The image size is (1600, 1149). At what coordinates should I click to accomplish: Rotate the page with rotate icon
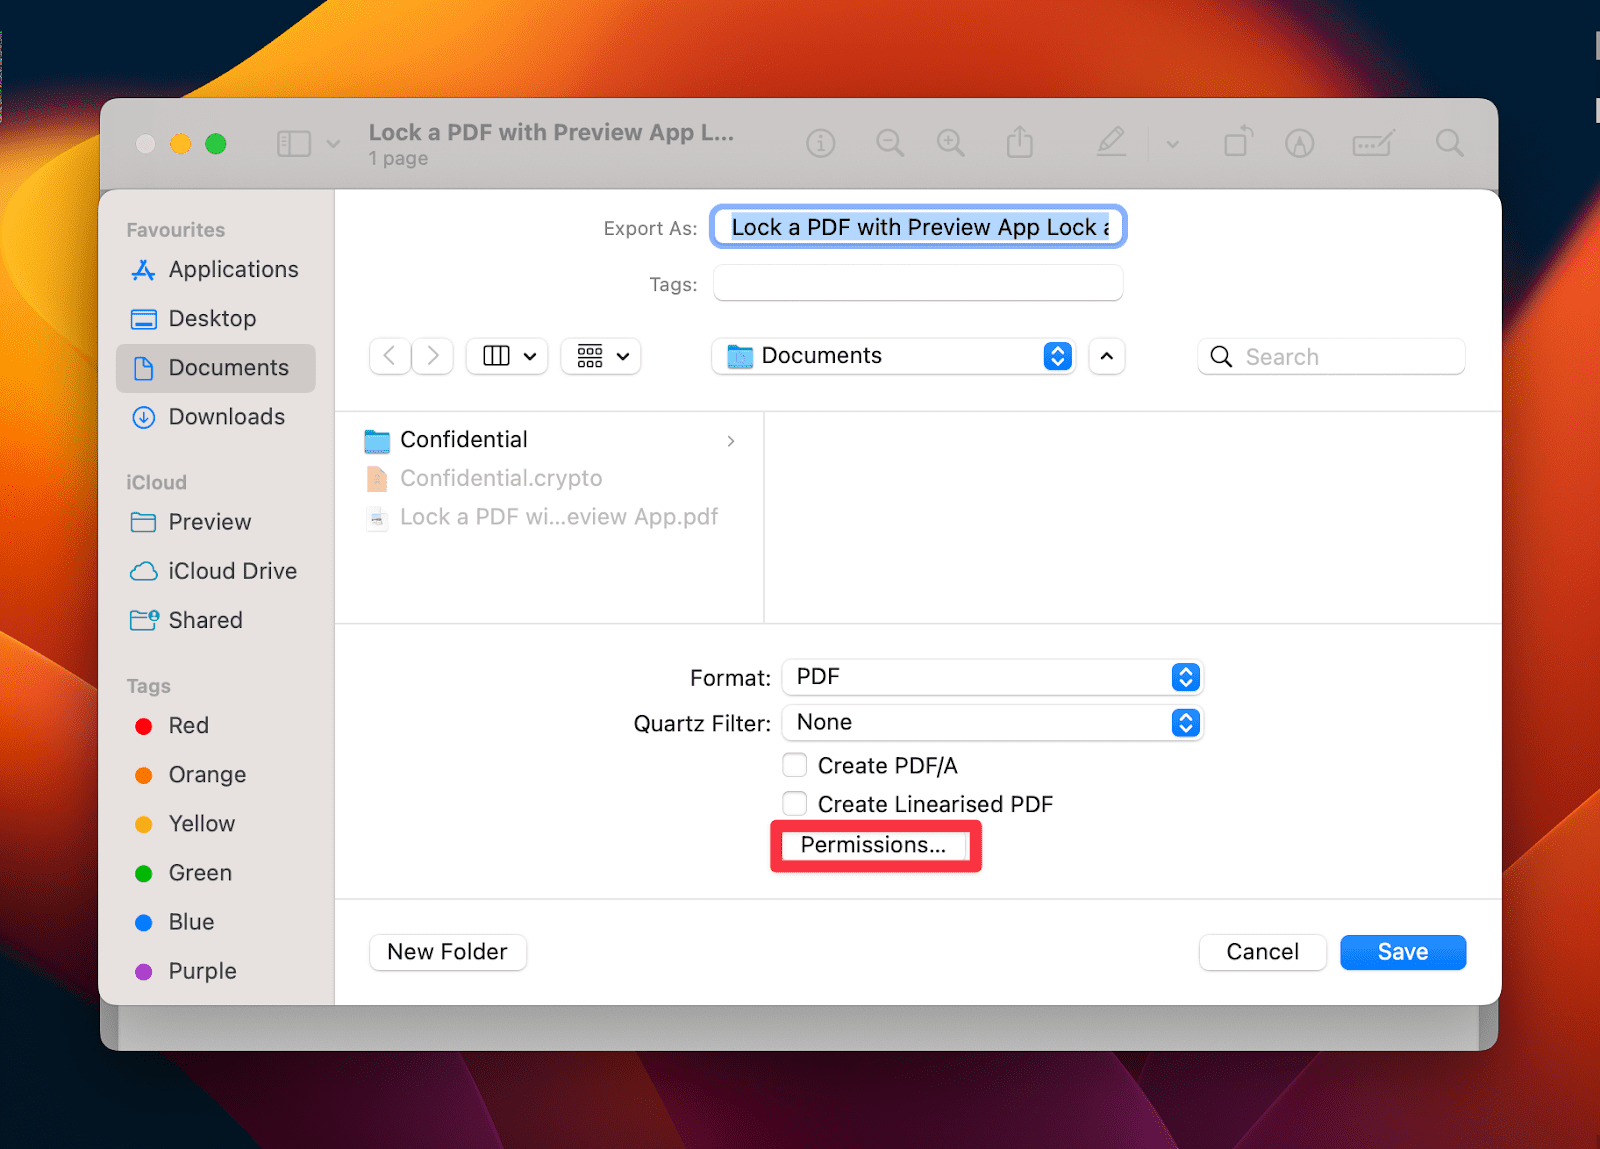(x=1238, y=141)
